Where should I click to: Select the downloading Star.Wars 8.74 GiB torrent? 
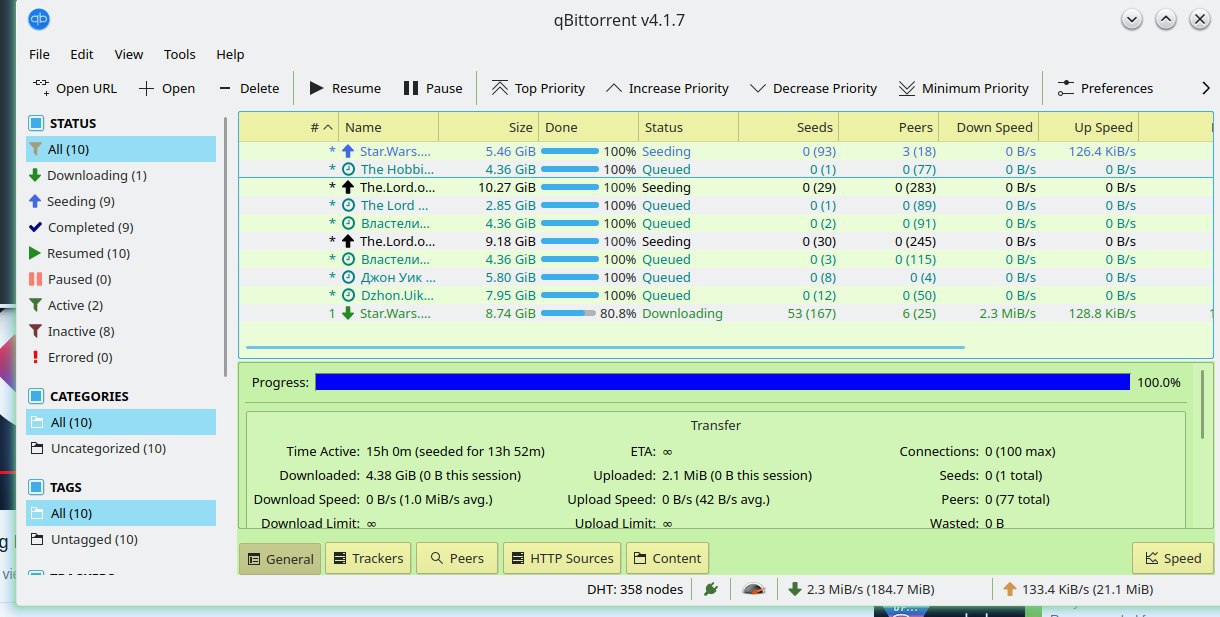[725, 313]
